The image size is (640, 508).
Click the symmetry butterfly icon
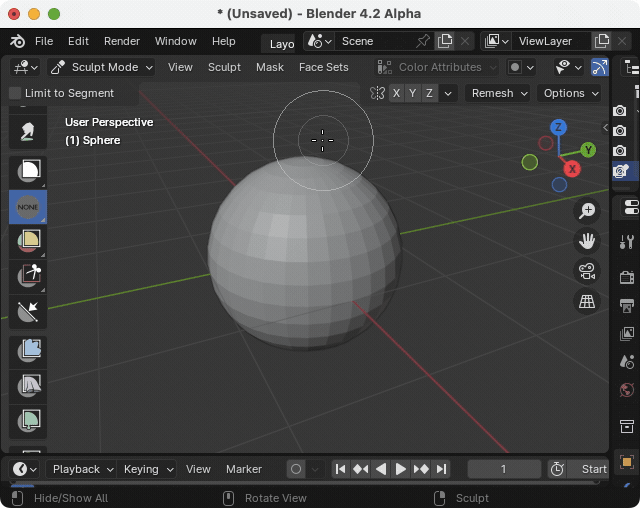coord(377,93)
